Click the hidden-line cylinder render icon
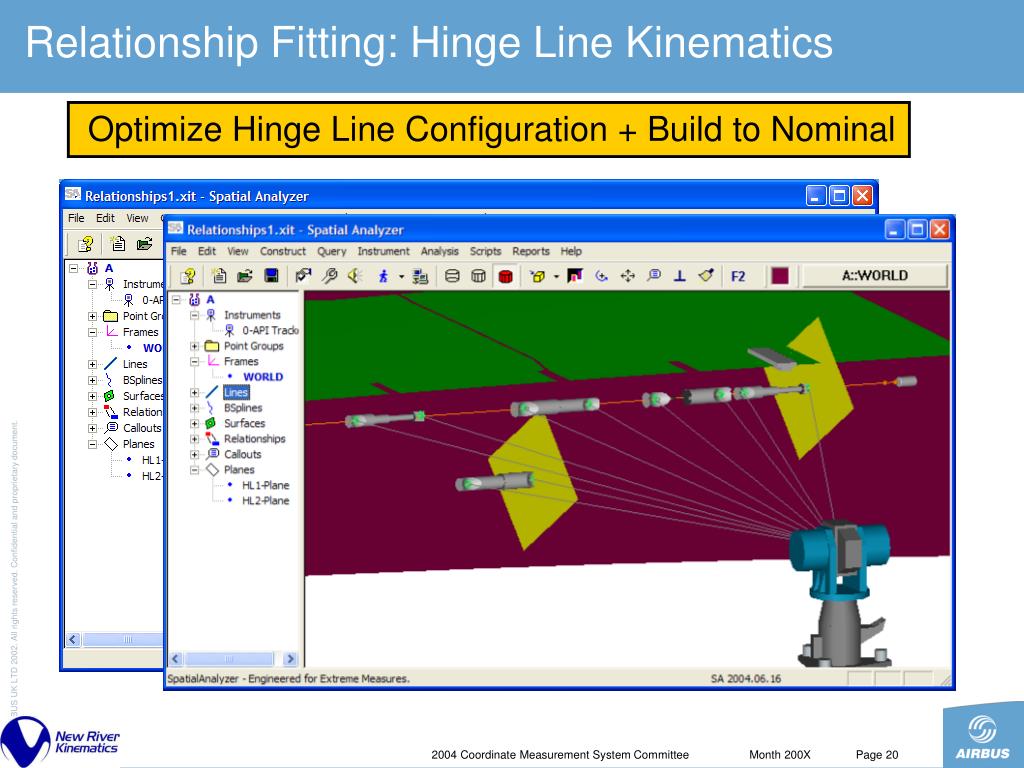This screenshot has height=768, width=1024. coord(478,276)
